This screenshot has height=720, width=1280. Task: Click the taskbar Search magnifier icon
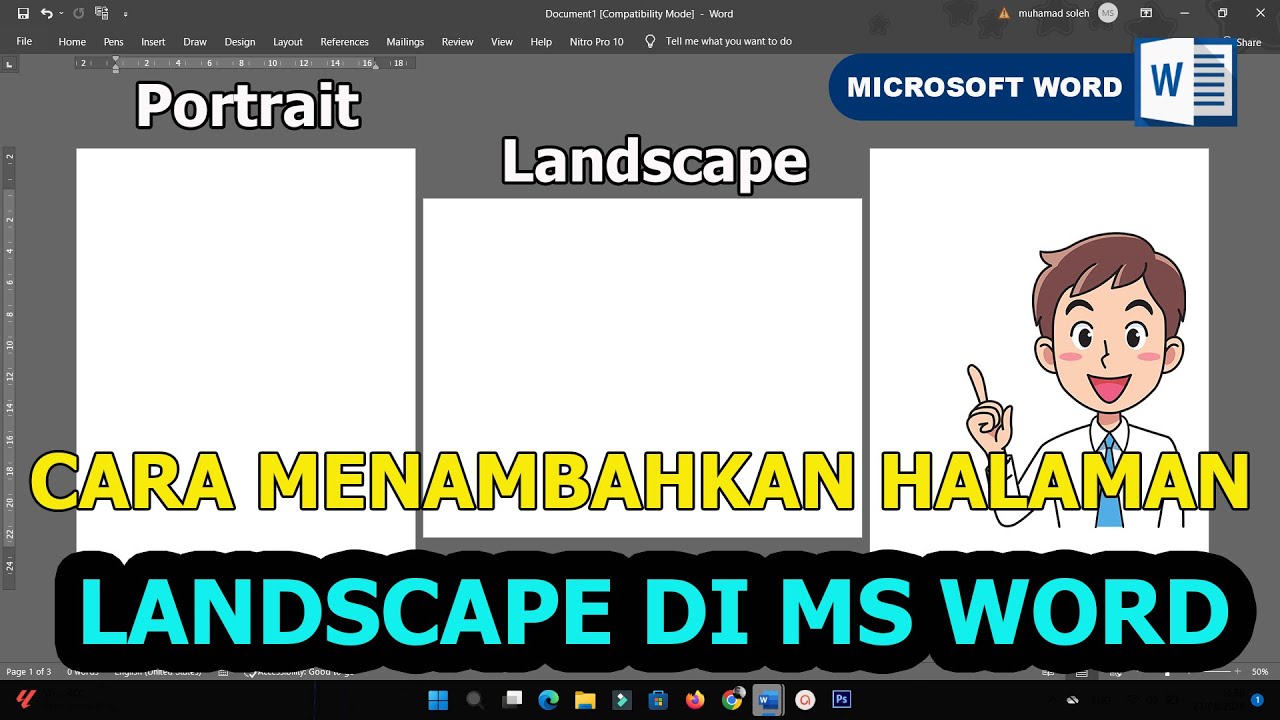(x=475, y=700)
